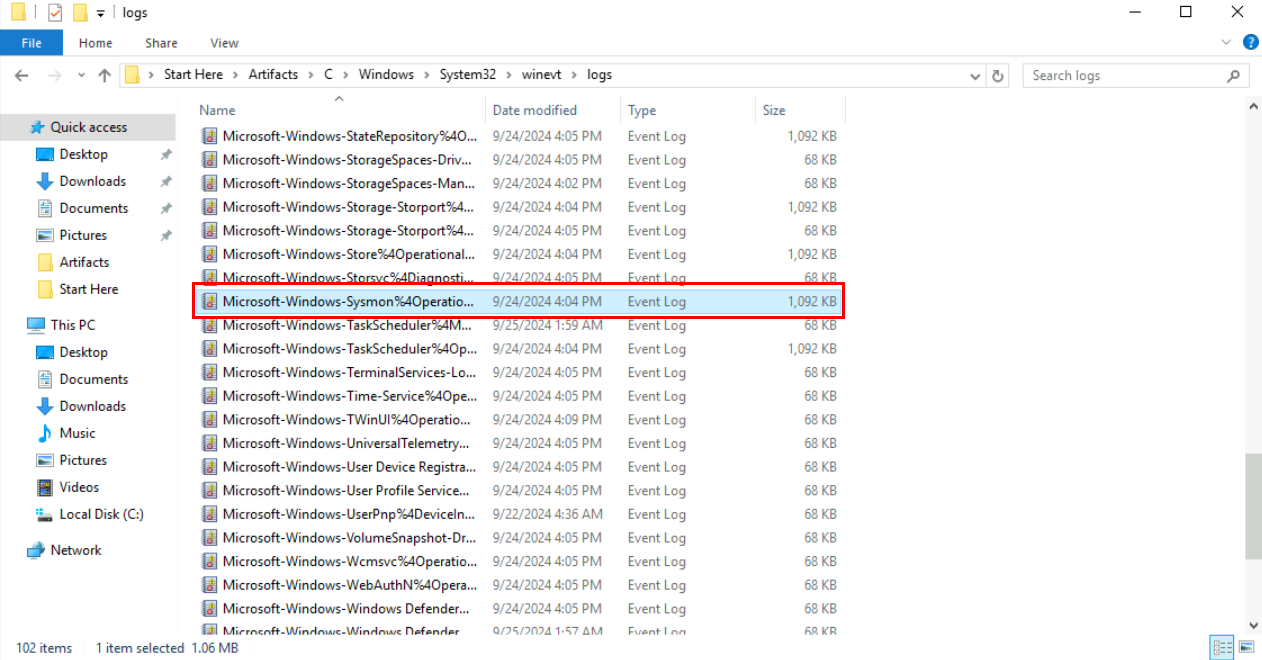Open the Help question mark icon

1250,43
